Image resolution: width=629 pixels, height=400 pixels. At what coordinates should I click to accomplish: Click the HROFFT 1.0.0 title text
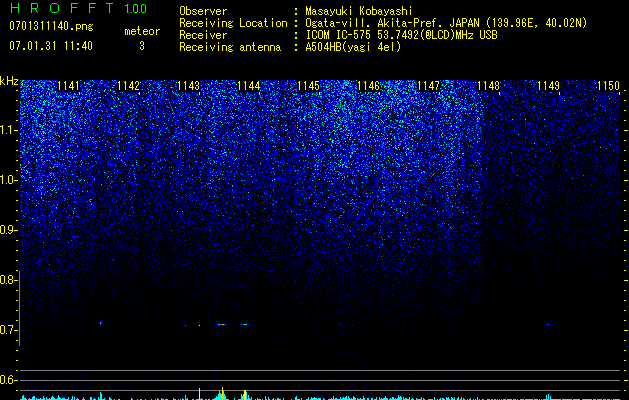coord(78,8)
